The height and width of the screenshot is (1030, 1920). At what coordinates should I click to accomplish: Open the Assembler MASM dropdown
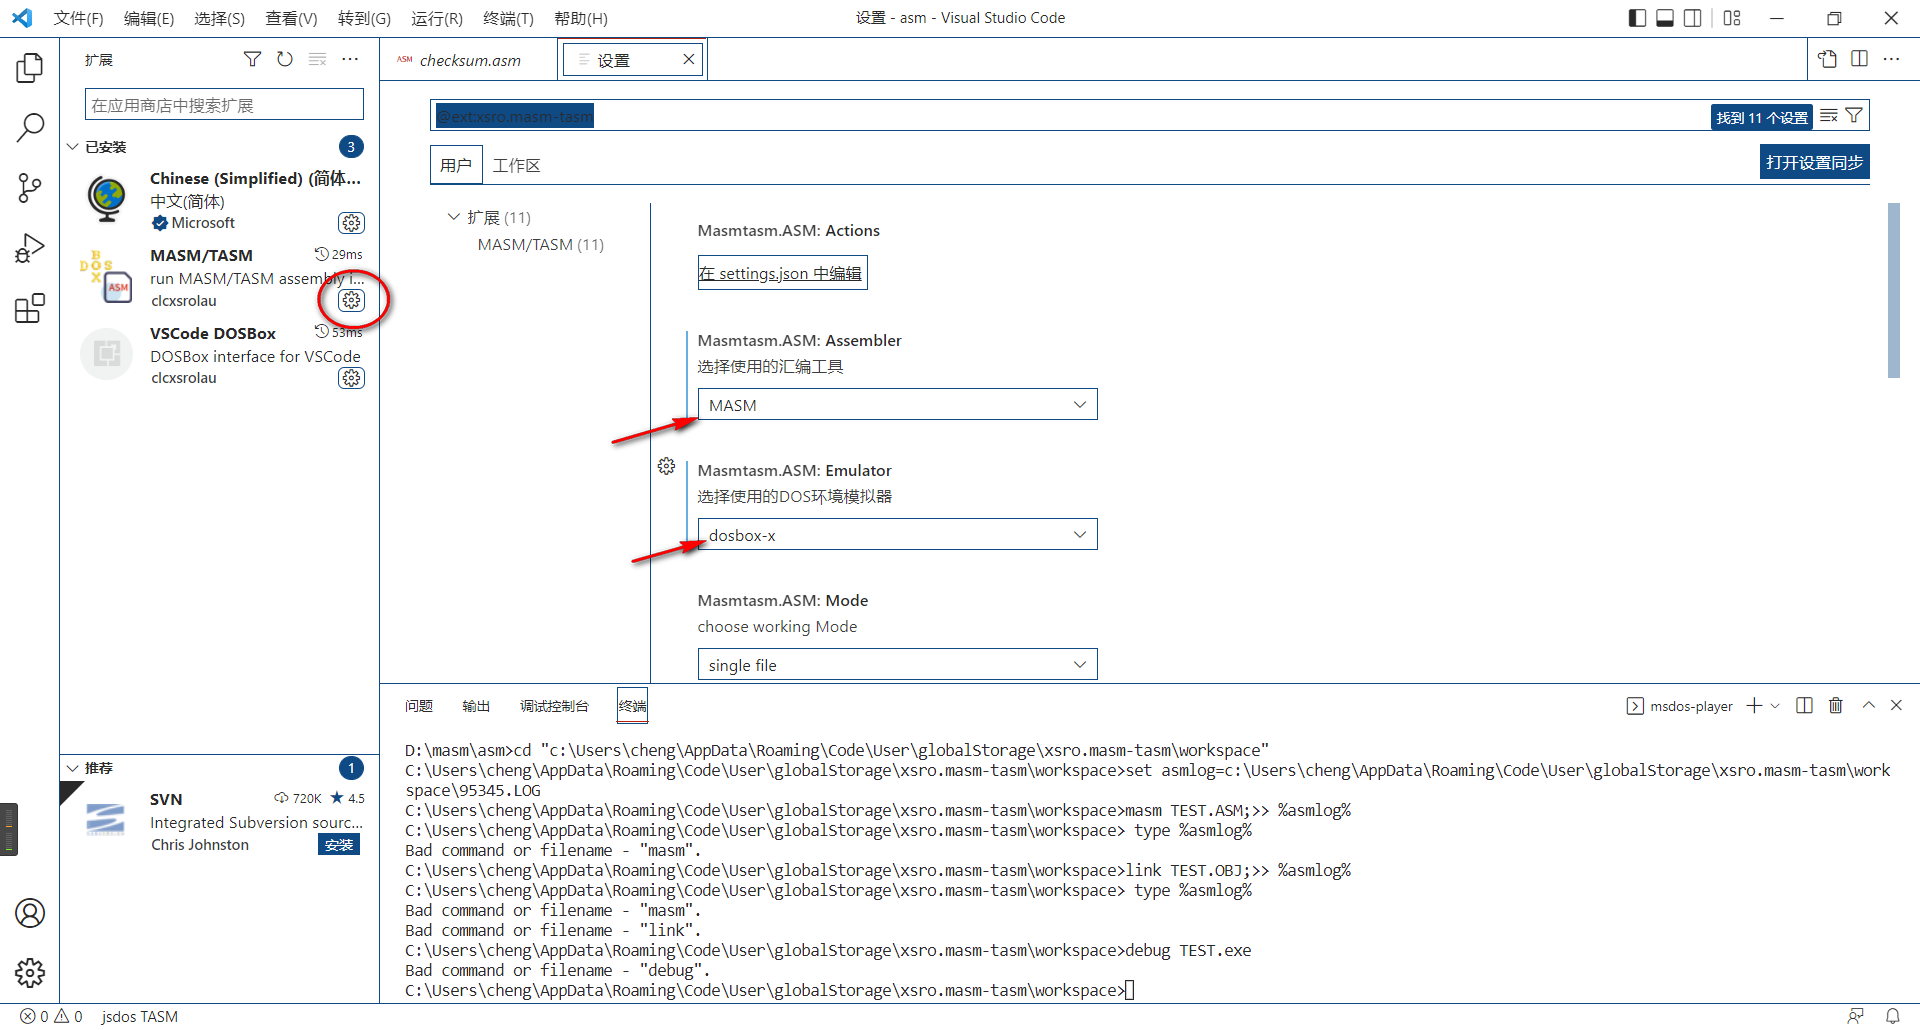[897, 405]
